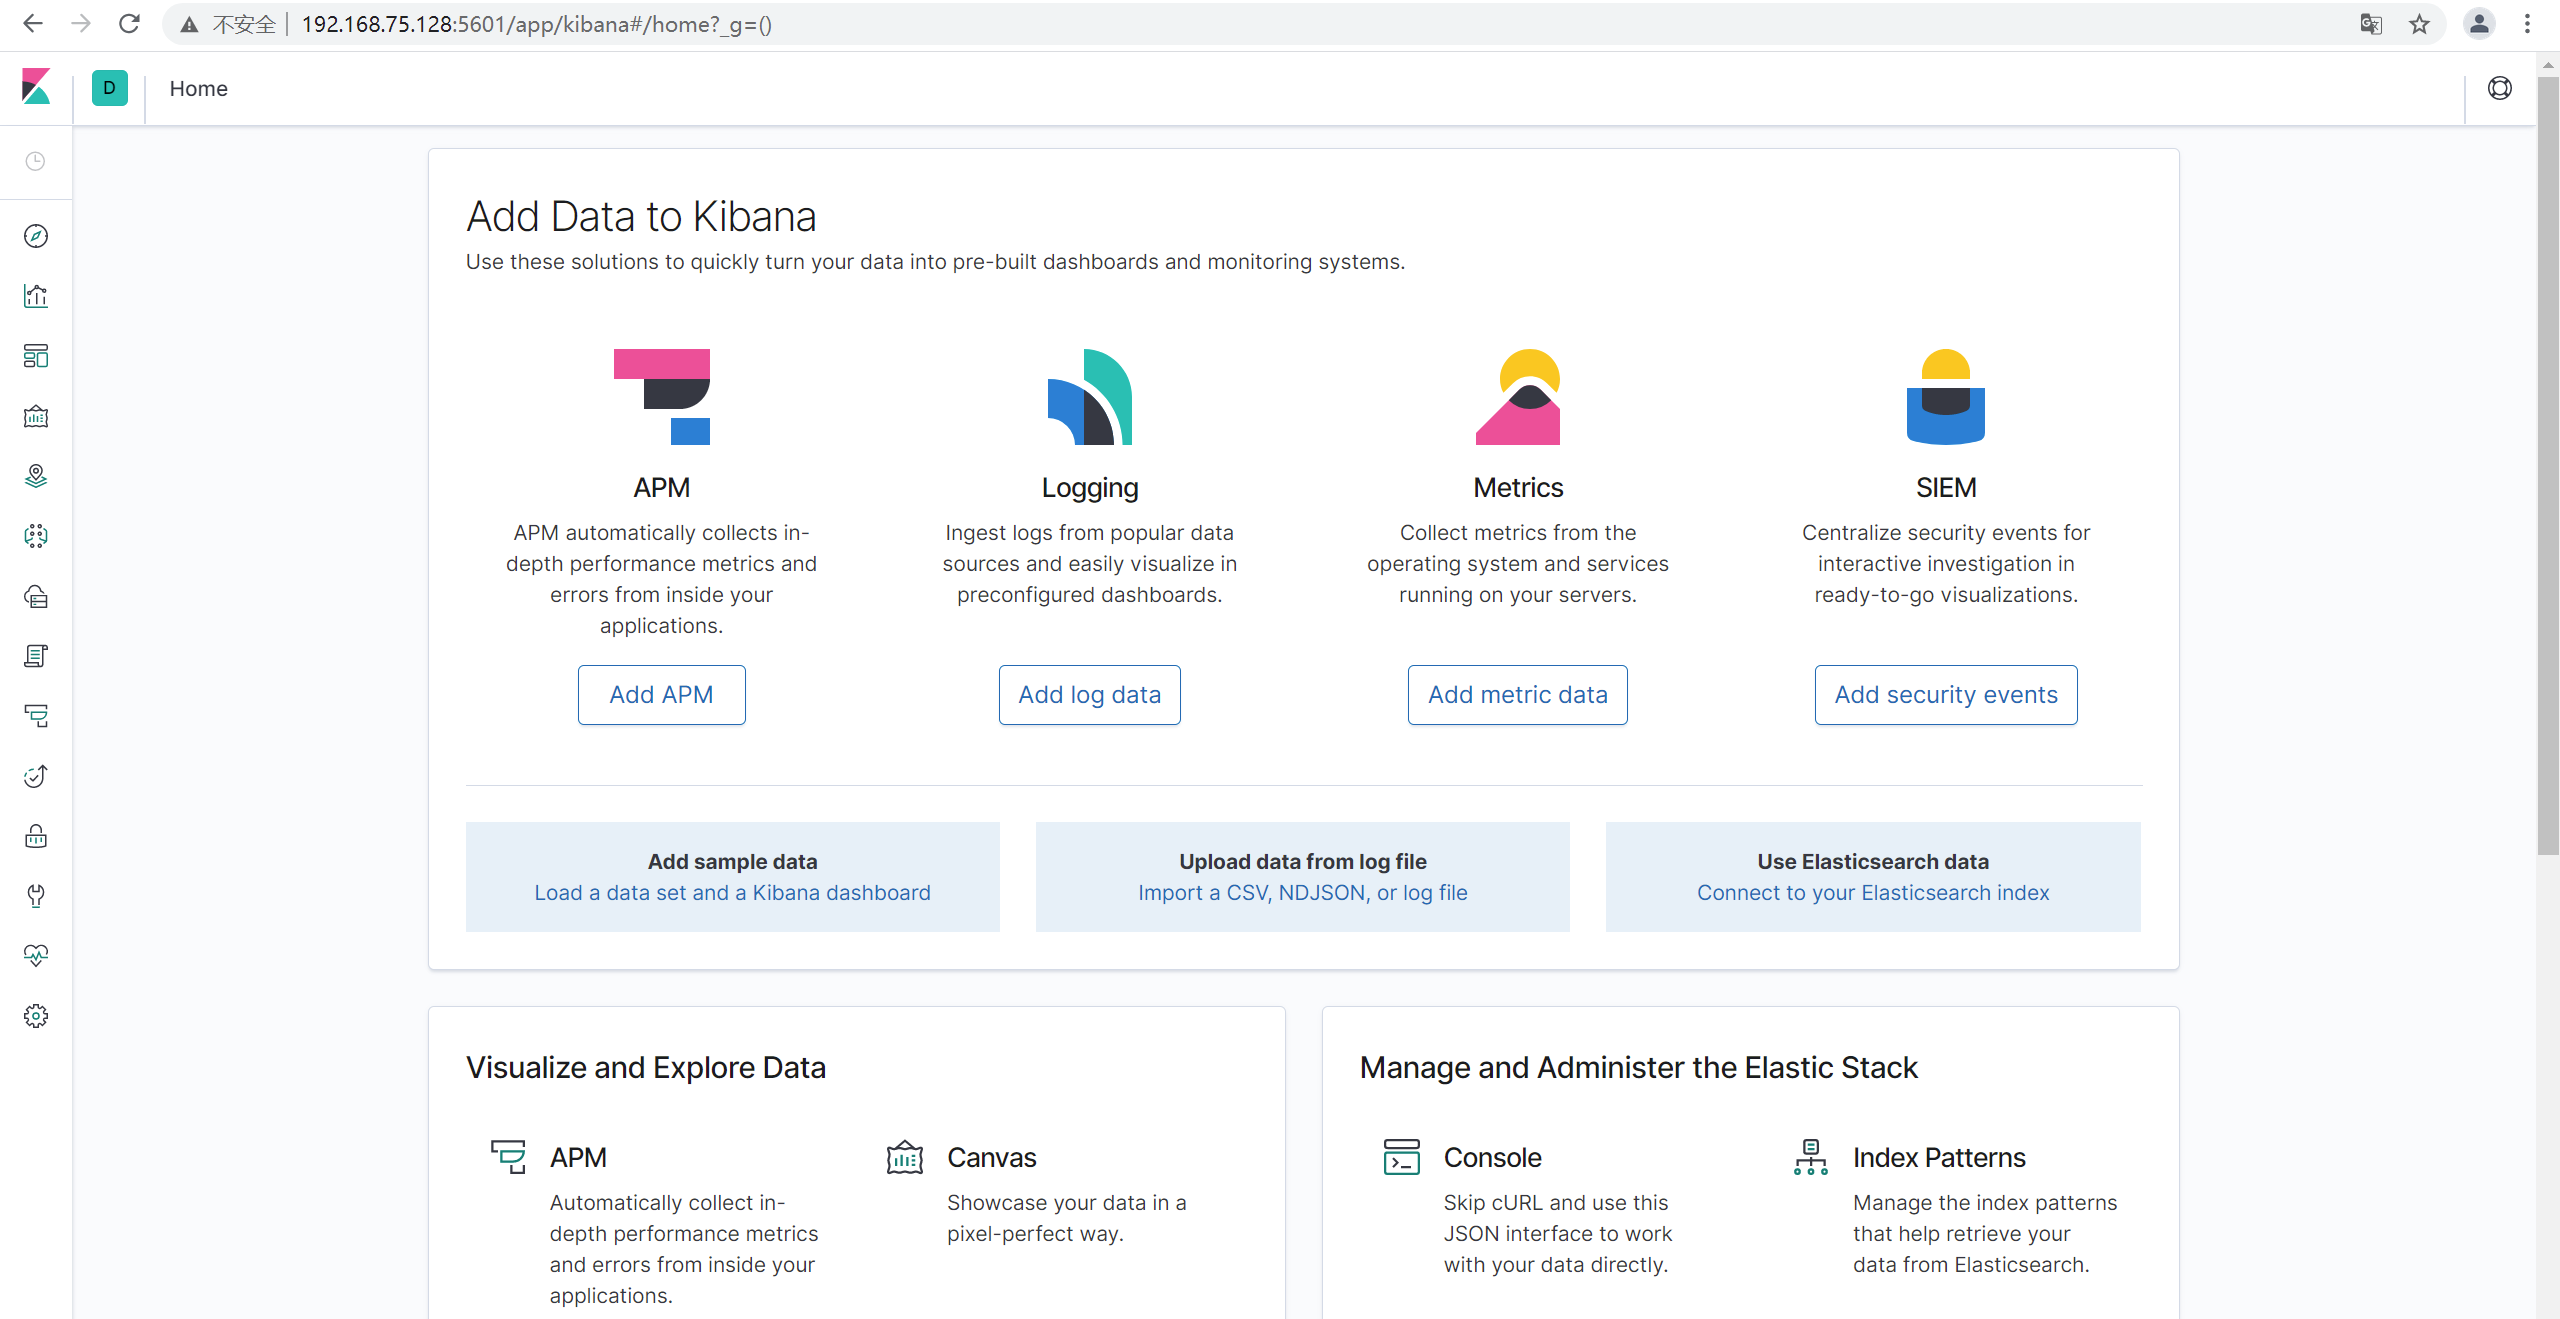Open Canvas via the sidebar easel icon

point(36,416)
